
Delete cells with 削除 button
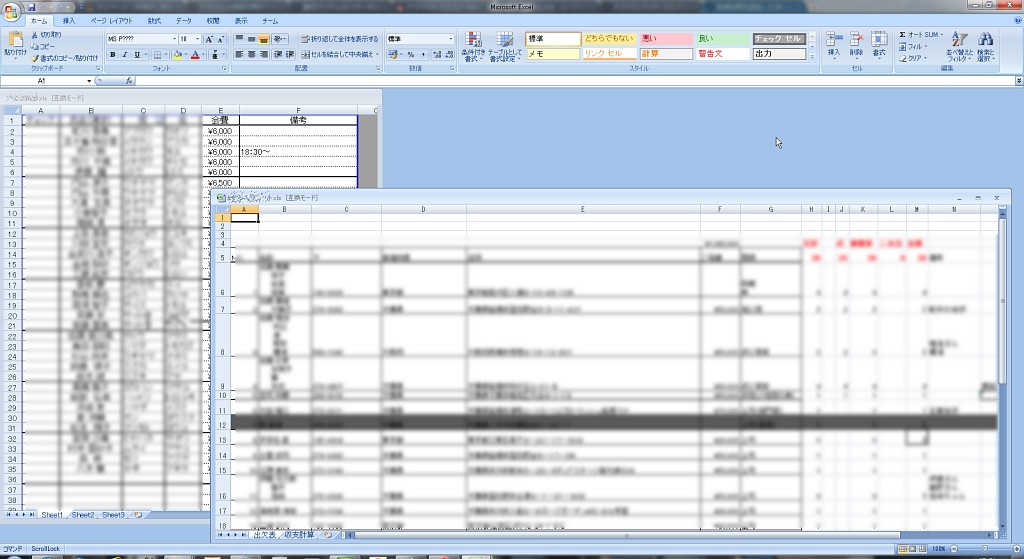click(856, 44)
